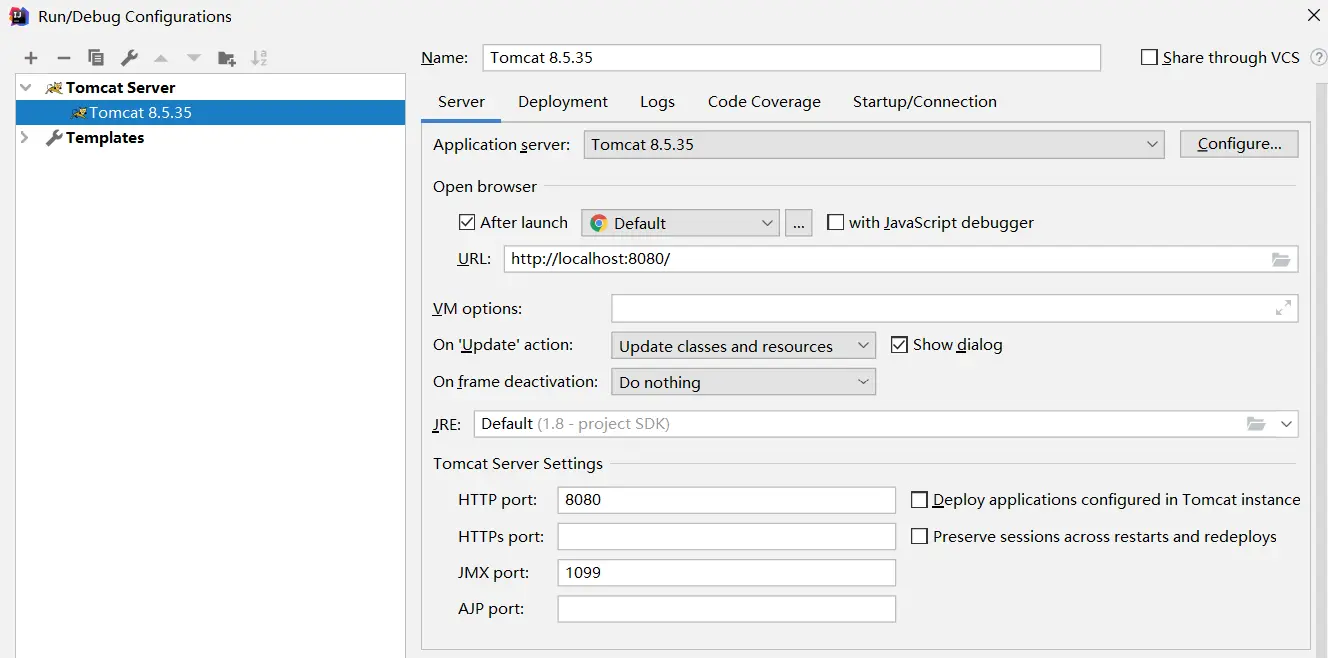Click in the URL field
This screenshot has height=658, width=1328.
click(901, 259)
